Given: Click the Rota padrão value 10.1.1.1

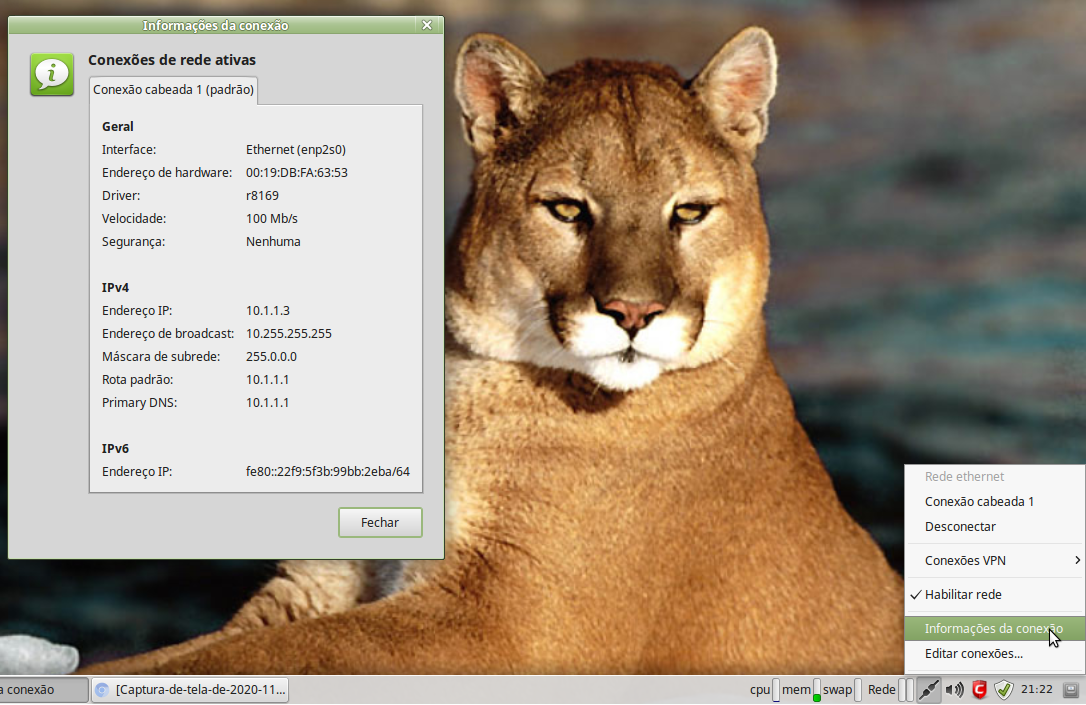Looking at the screenshot, I should point(267,380).
